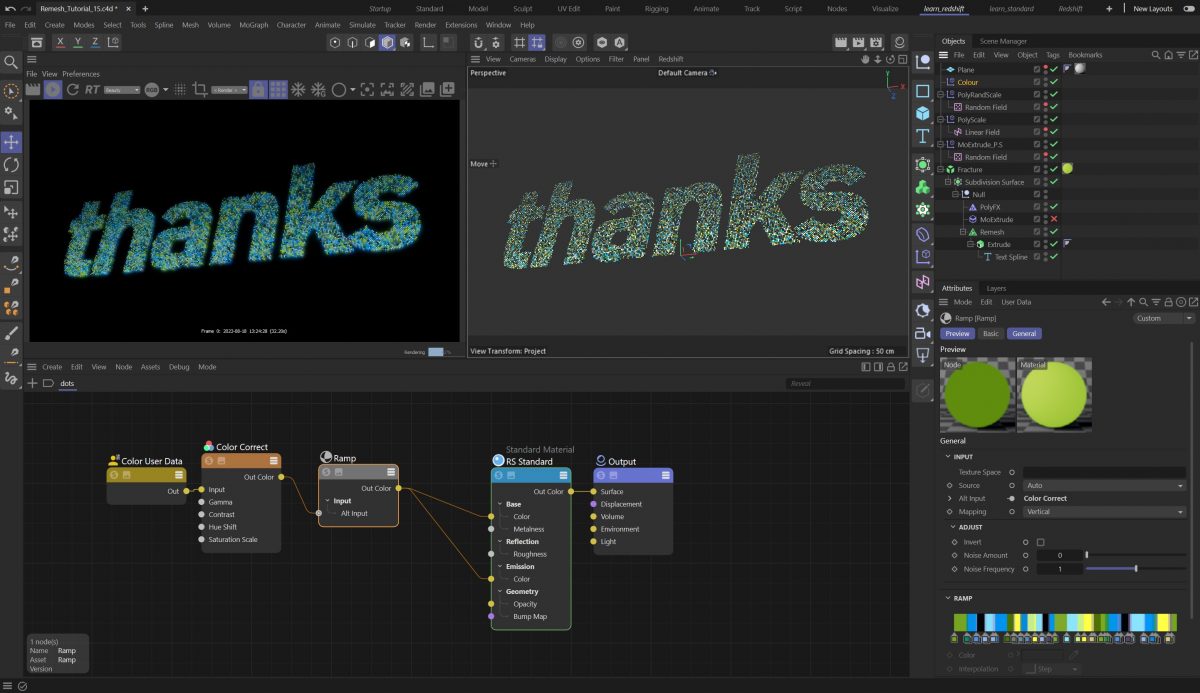Open Edit Render Settings icon

(x=875, y=42)
